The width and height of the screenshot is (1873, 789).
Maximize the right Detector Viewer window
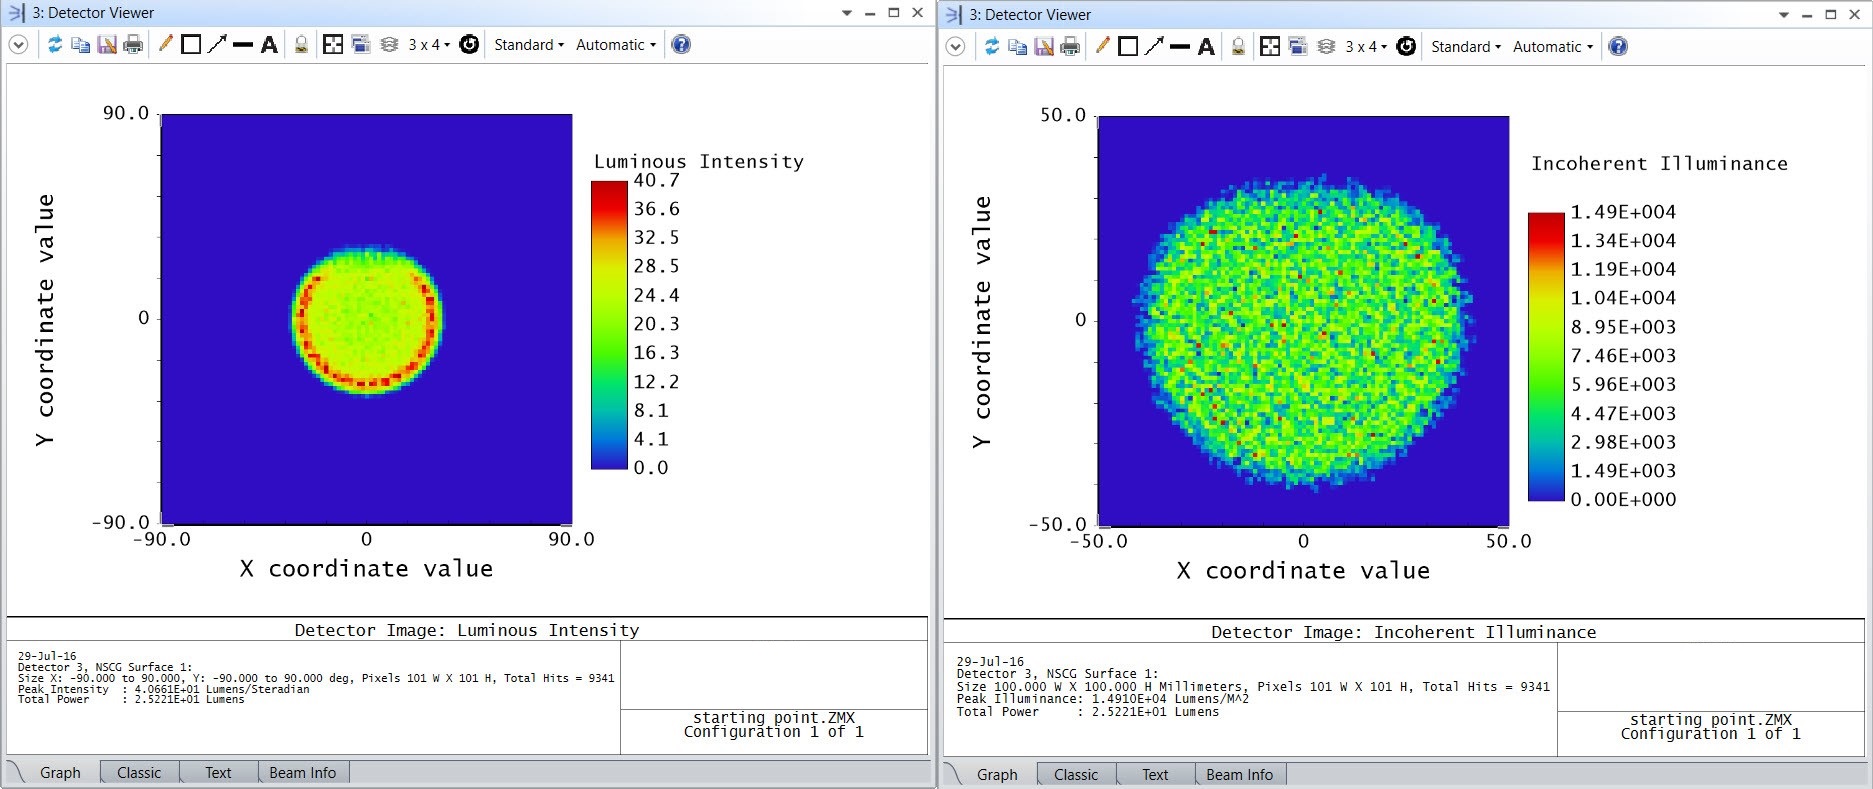[x=1831, y=15]
